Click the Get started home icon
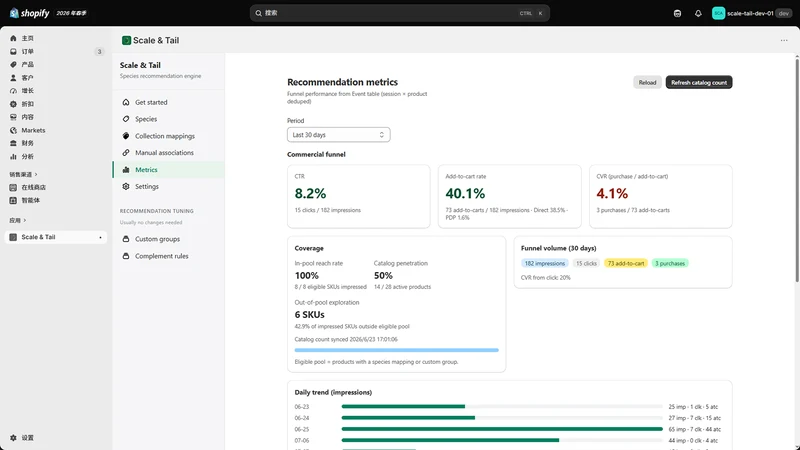The width and height of the screenshot is (800, 450). [x=126, y=102]
